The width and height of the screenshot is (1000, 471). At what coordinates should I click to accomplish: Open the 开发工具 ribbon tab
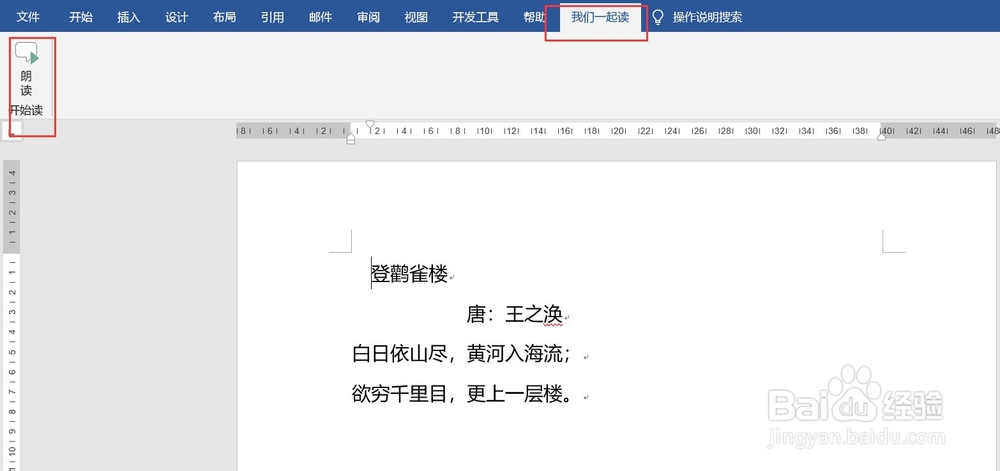(x=476, y=17)
